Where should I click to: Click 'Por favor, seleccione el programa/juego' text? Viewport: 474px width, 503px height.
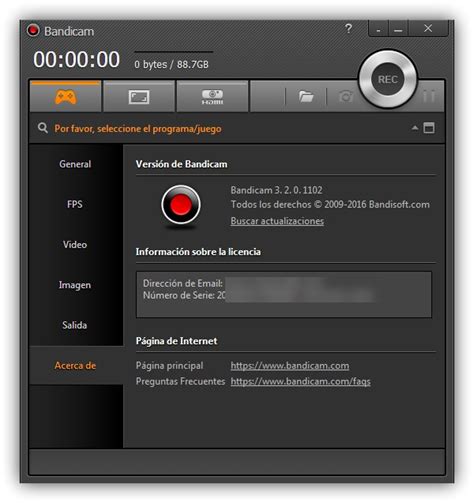click(138, 129)
